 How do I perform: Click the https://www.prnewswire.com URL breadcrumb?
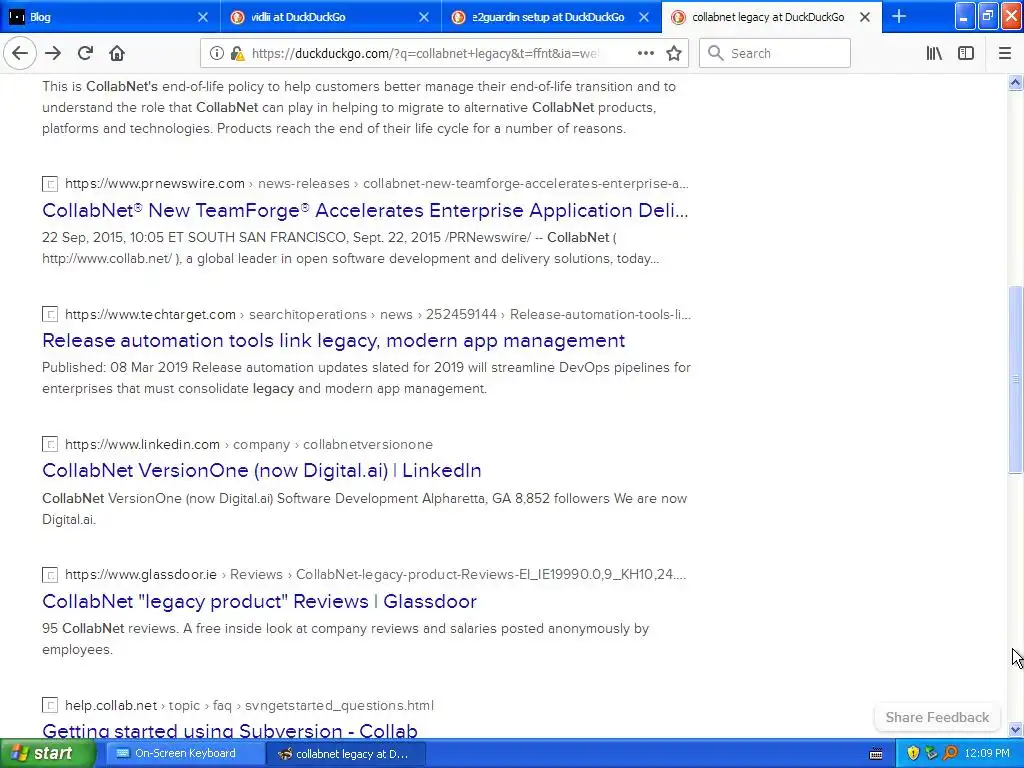pos(155,184)
